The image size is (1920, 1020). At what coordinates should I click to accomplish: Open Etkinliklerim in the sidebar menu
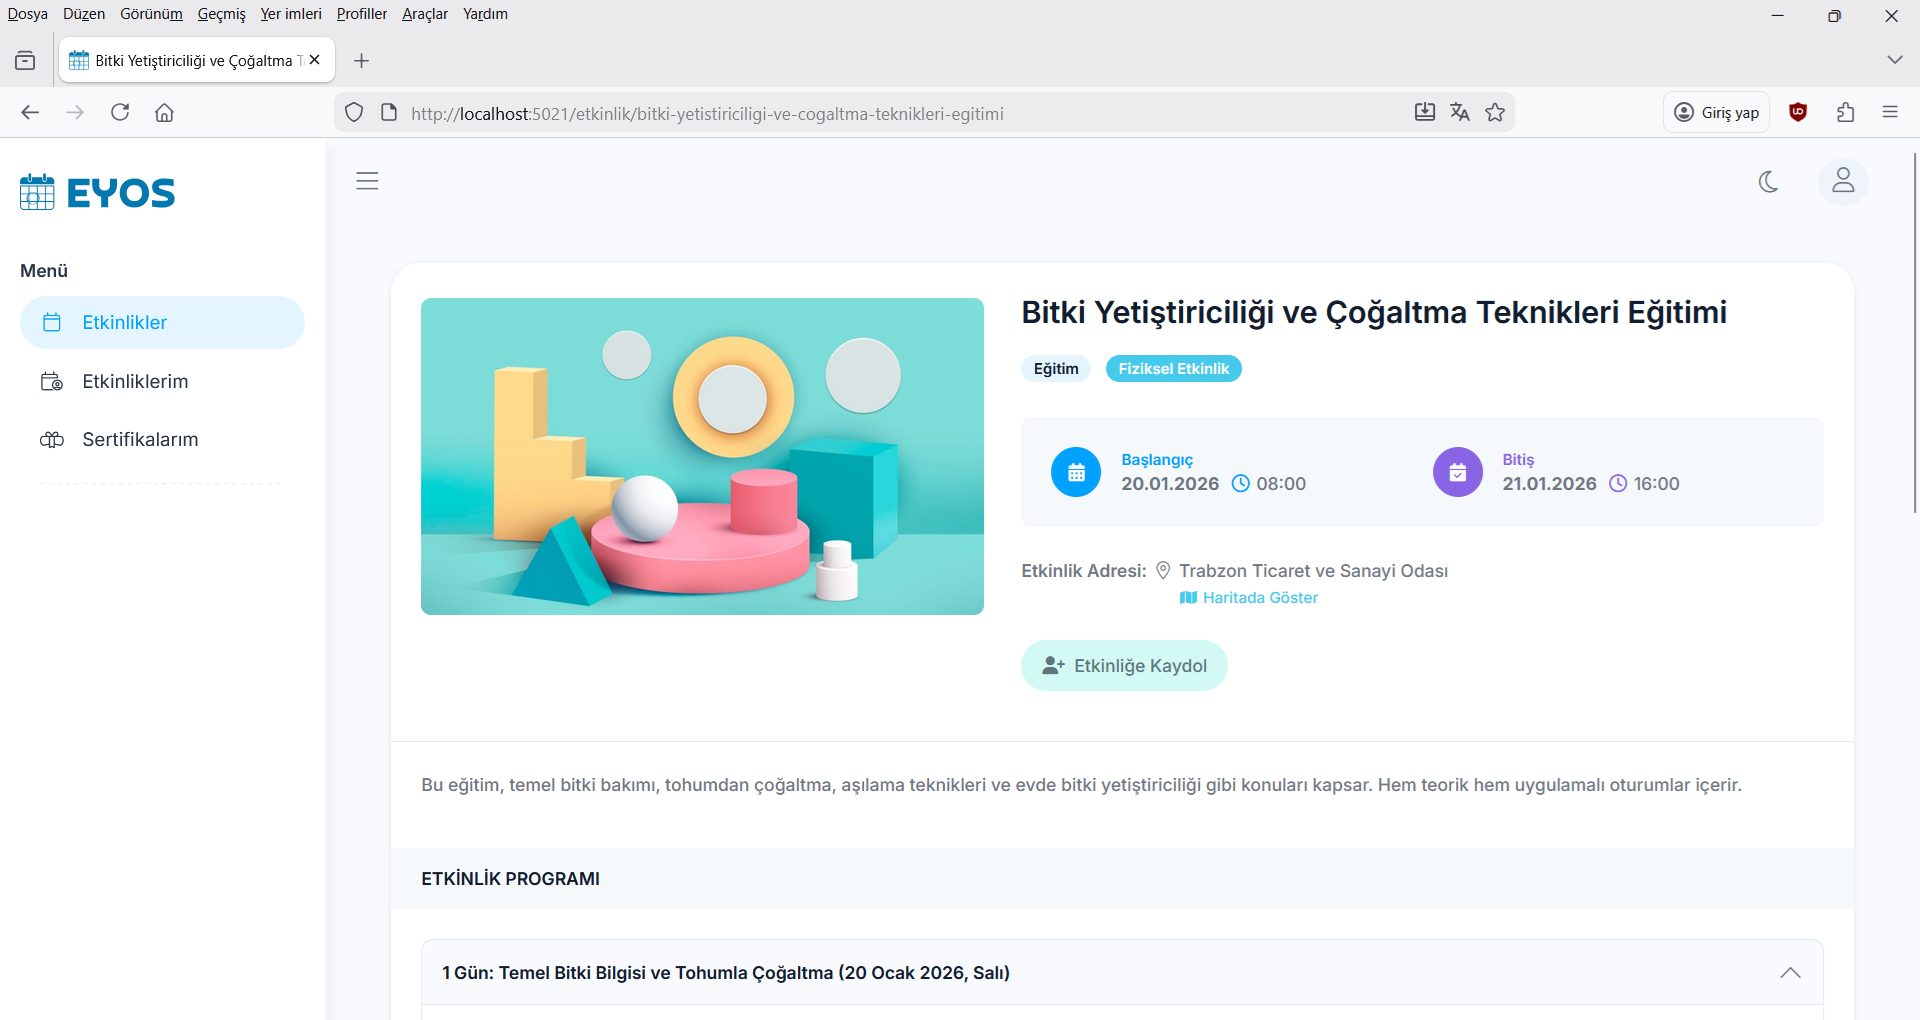[x=135, y=381]
